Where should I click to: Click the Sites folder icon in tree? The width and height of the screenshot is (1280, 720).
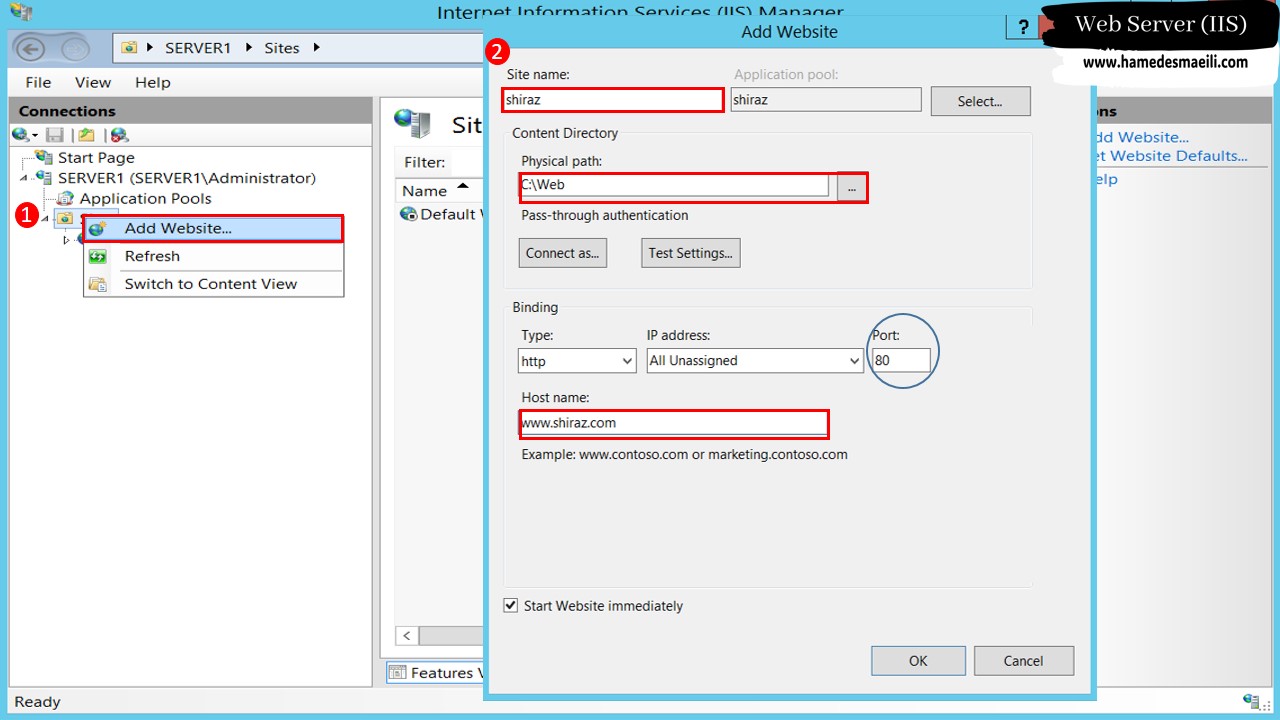(64, 218)
